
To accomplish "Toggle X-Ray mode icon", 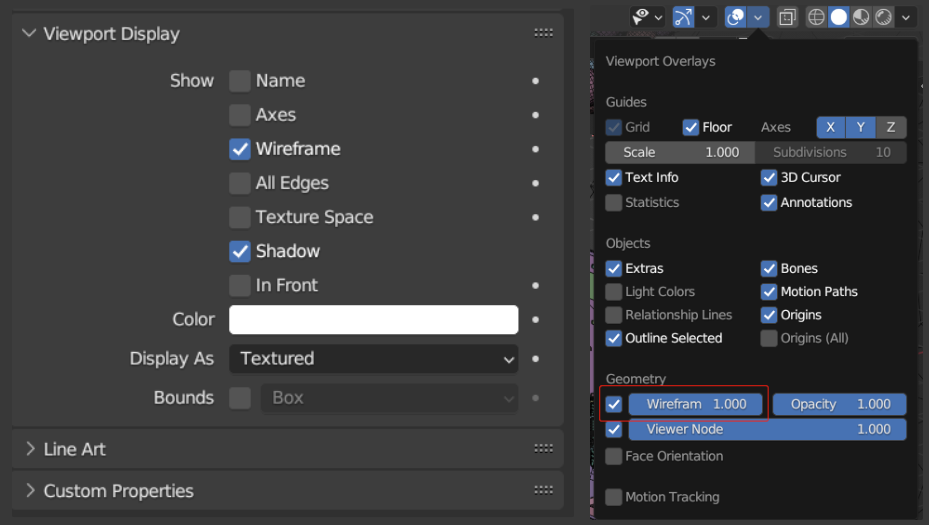I will click(788, 17).
